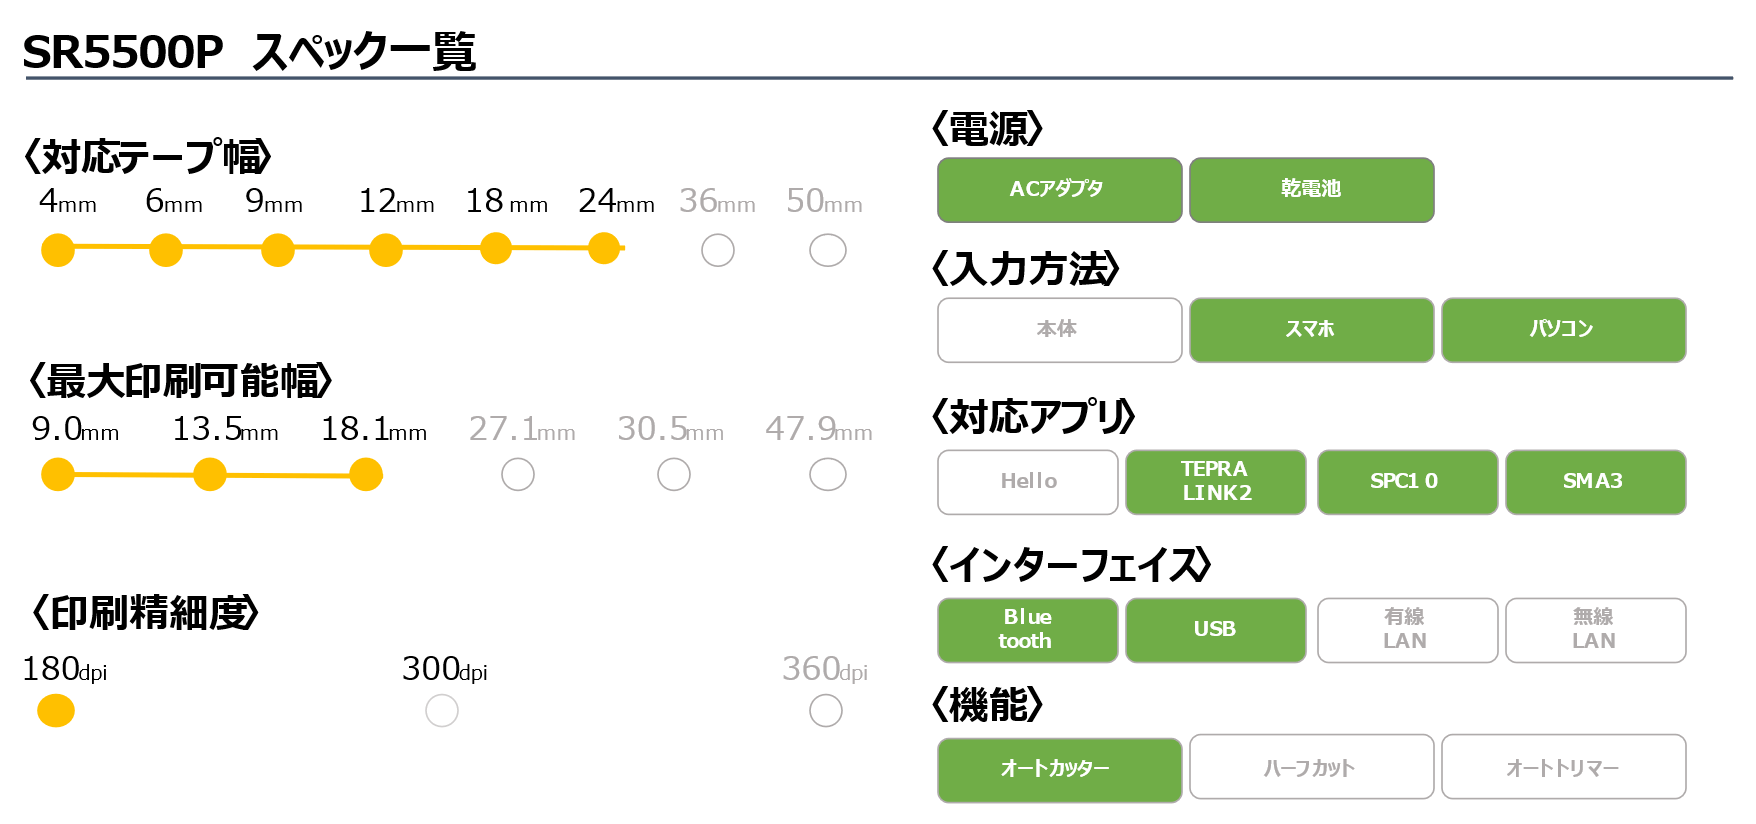The height and width of the screenshot is (824, 1756).
Task: Select the スマホ input method button
Action: [x=1312, y=330]
